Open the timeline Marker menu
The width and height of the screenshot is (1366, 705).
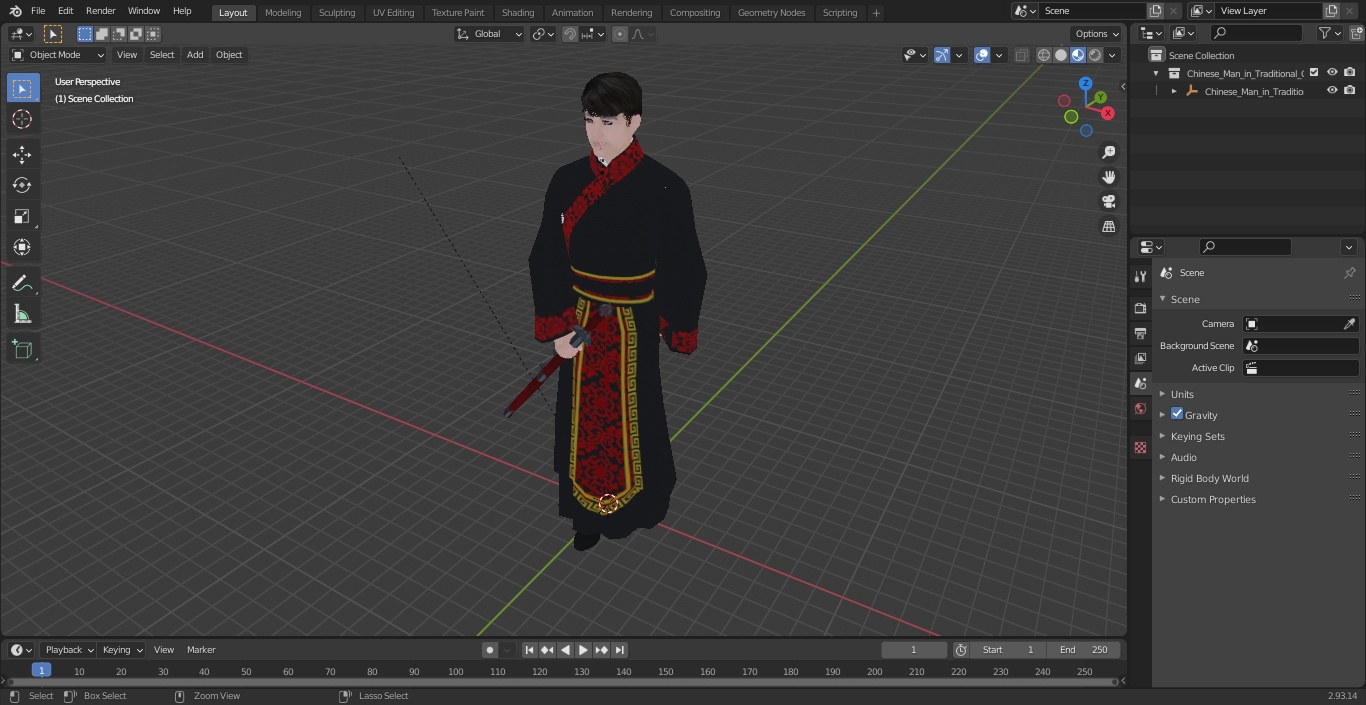[201, 650]
